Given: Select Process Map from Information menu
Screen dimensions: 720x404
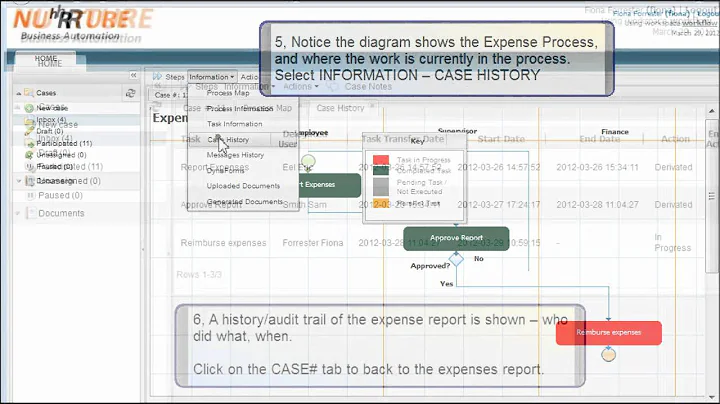Looking at the screenshot, I should (228, 93).
